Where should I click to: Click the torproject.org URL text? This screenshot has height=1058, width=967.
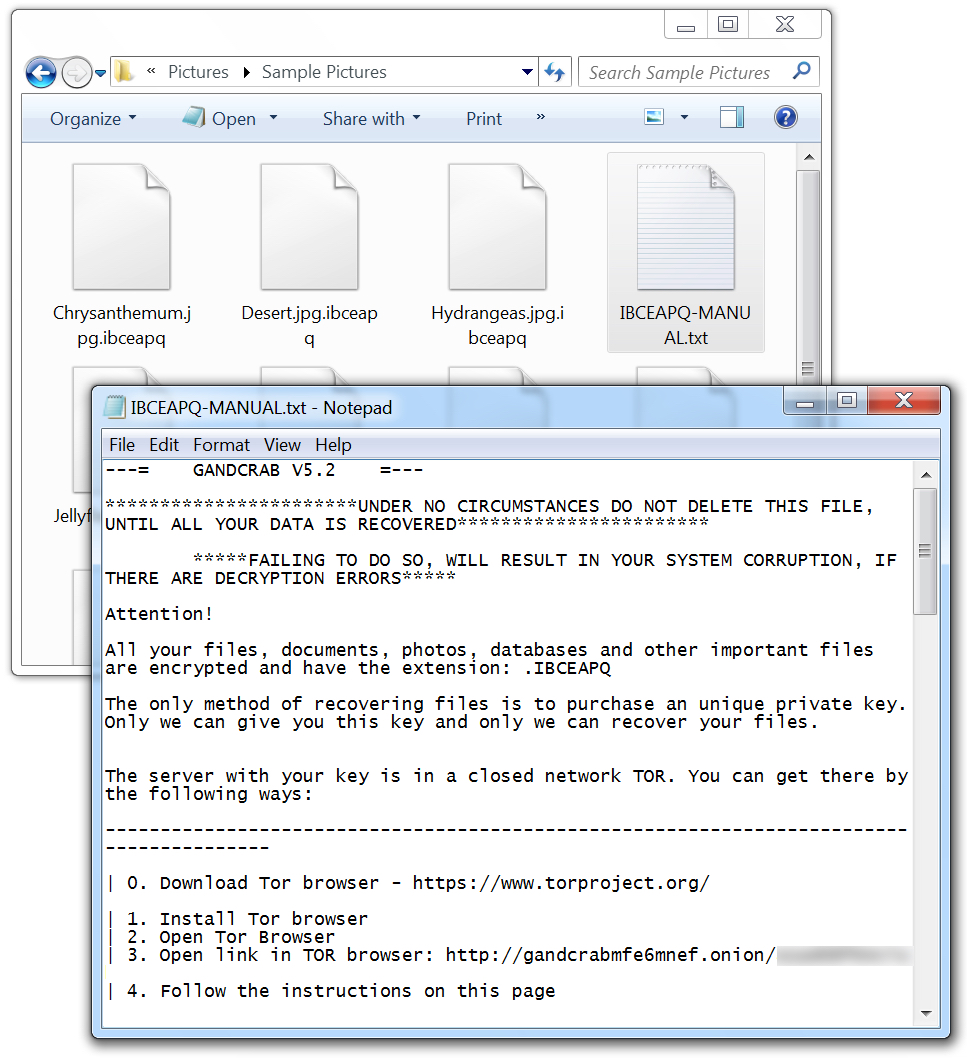(561, 883)
